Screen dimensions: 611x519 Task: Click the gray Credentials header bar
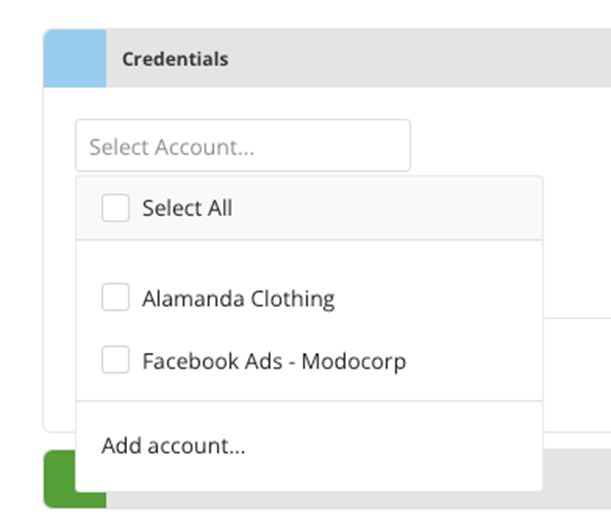tap(358, 58)
